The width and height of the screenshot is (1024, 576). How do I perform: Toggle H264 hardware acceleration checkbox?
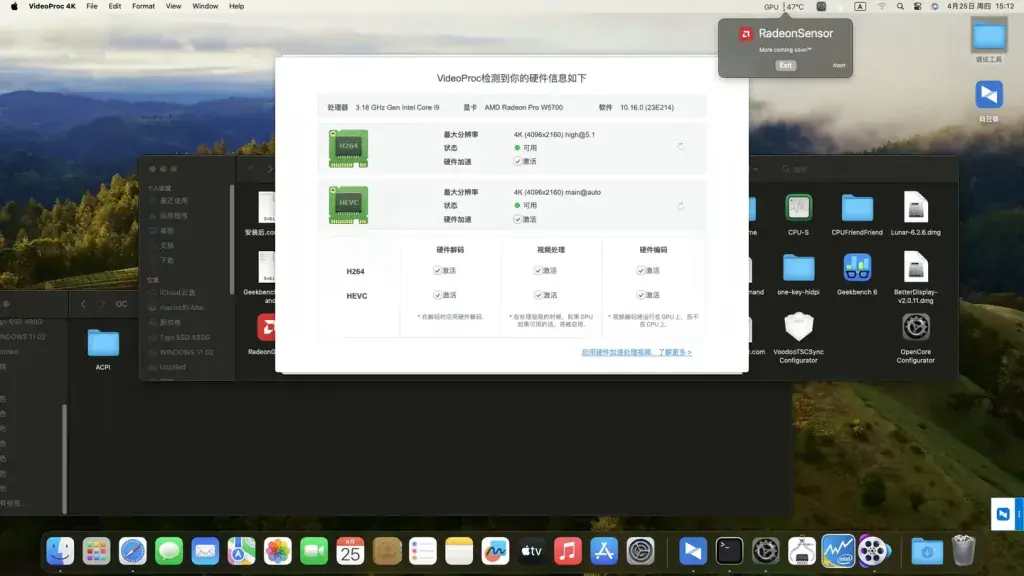click(x=517, y=161)
